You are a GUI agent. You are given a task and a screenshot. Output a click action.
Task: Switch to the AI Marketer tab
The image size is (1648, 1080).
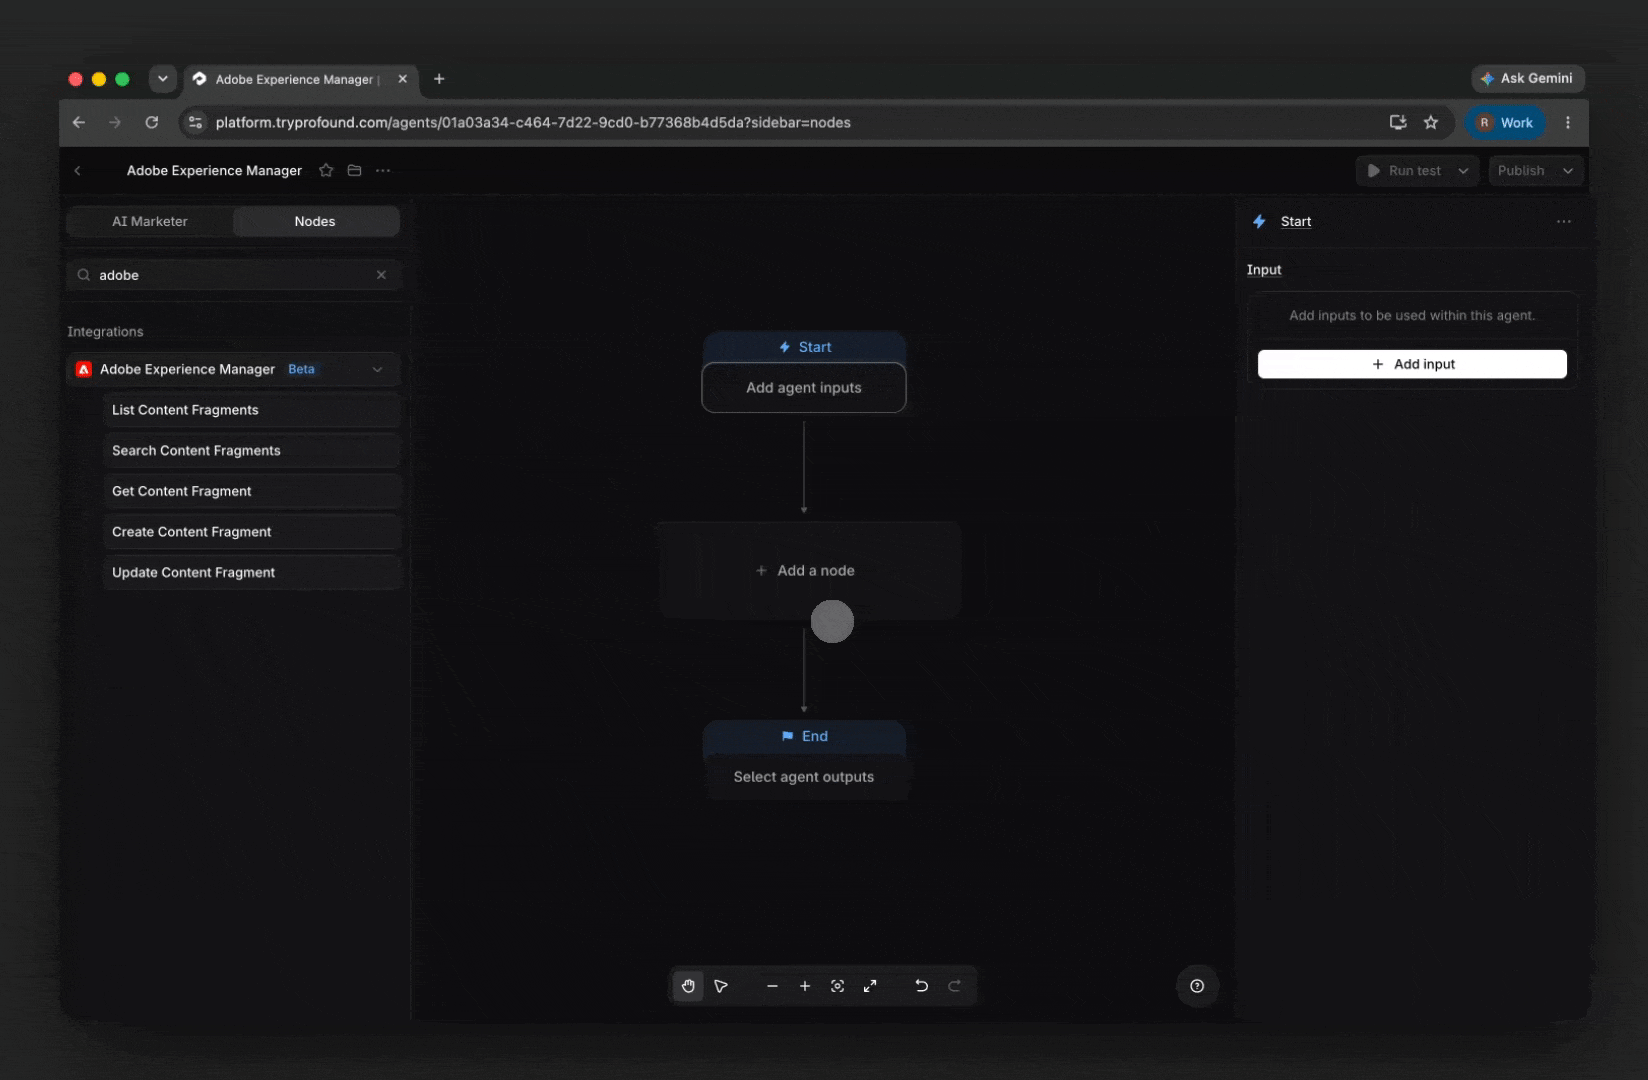(150, 221)
